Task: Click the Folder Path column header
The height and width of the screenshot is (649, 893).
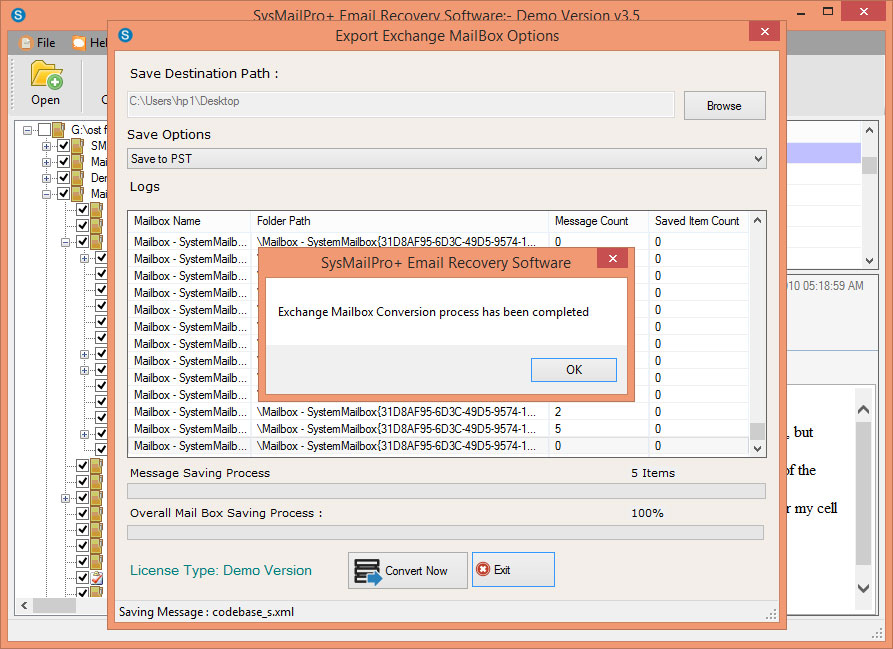Action: coord(399,221)
